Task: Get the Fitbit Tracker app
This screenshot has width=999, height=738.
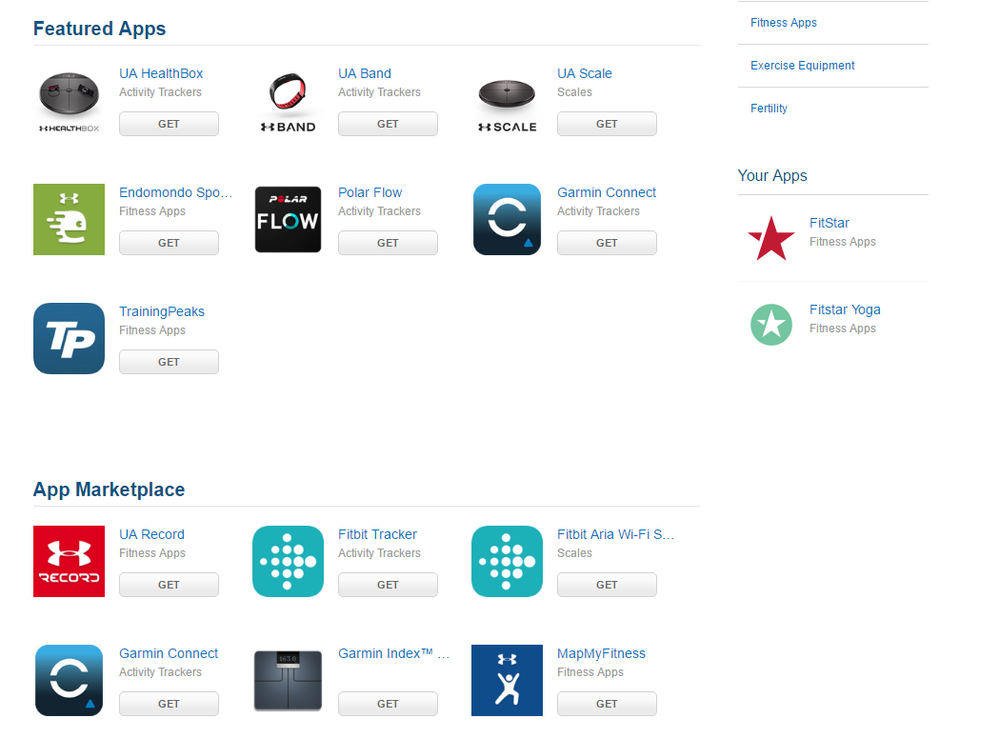Action: [388, 584]
